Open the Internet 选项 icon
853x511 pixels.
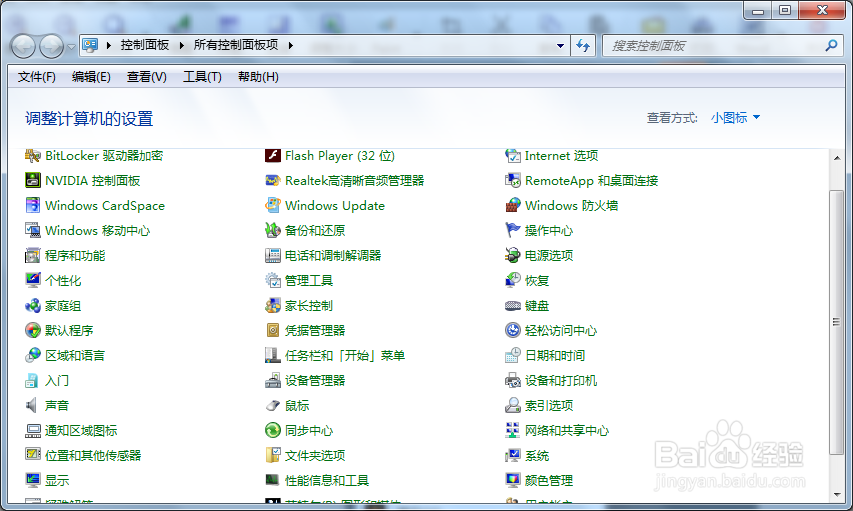(x=512, y=156)
